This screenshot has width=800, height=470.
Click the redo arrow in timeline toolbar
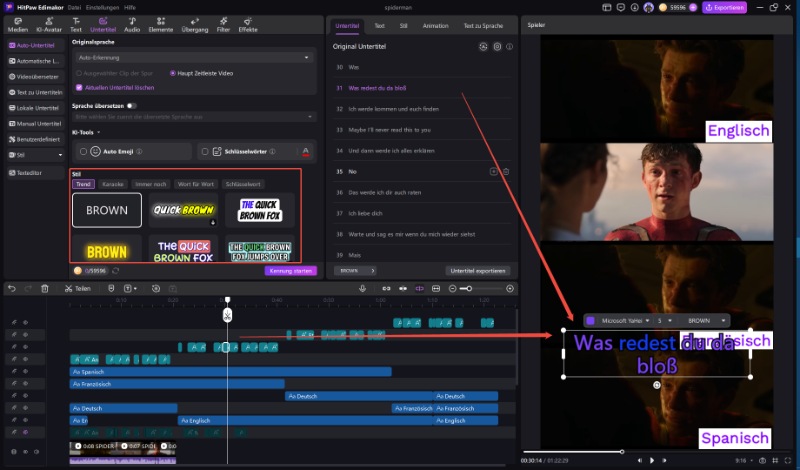[x=28, y=288]
